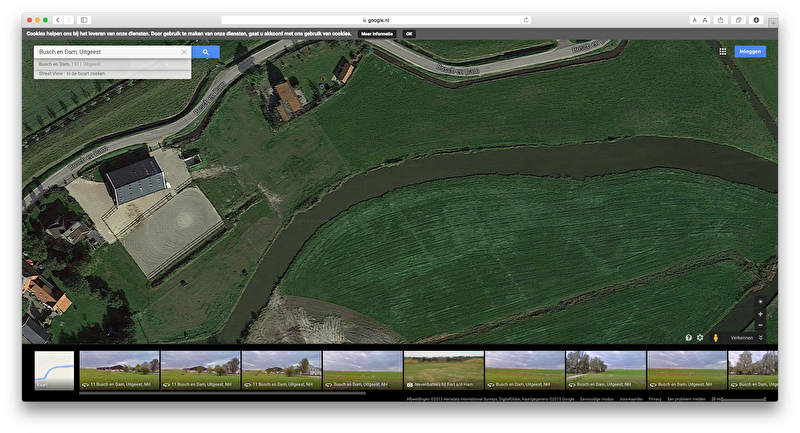800x433 pixels.
Task: Click the smaller A text size button
Action: pyautogui.click(x=694, y=20)
